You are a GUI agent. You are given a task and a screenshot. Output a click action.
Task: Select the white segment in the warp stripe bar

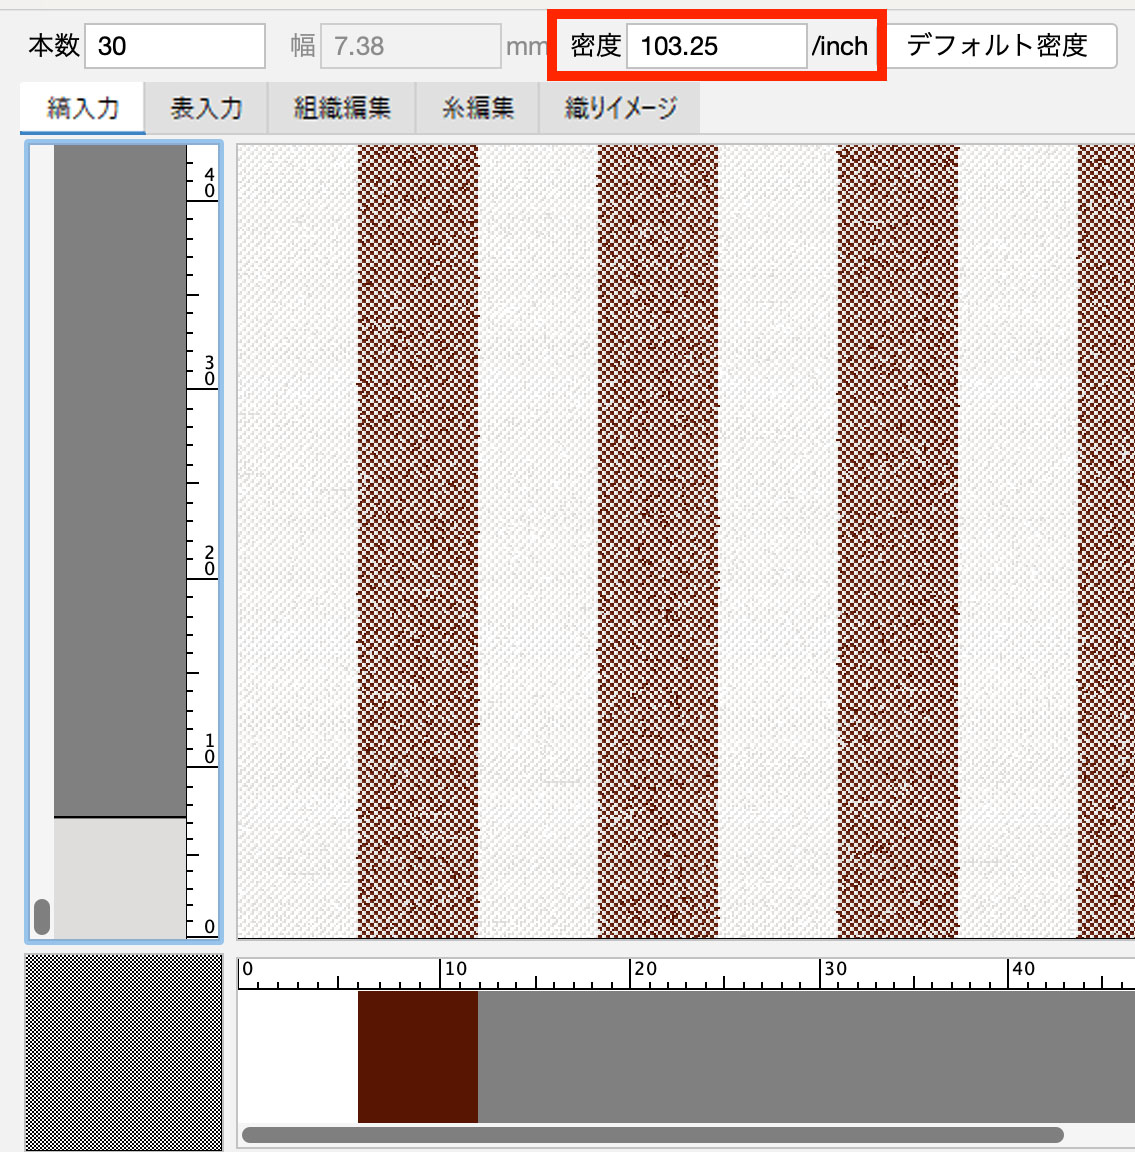(x=297, y=1056)
